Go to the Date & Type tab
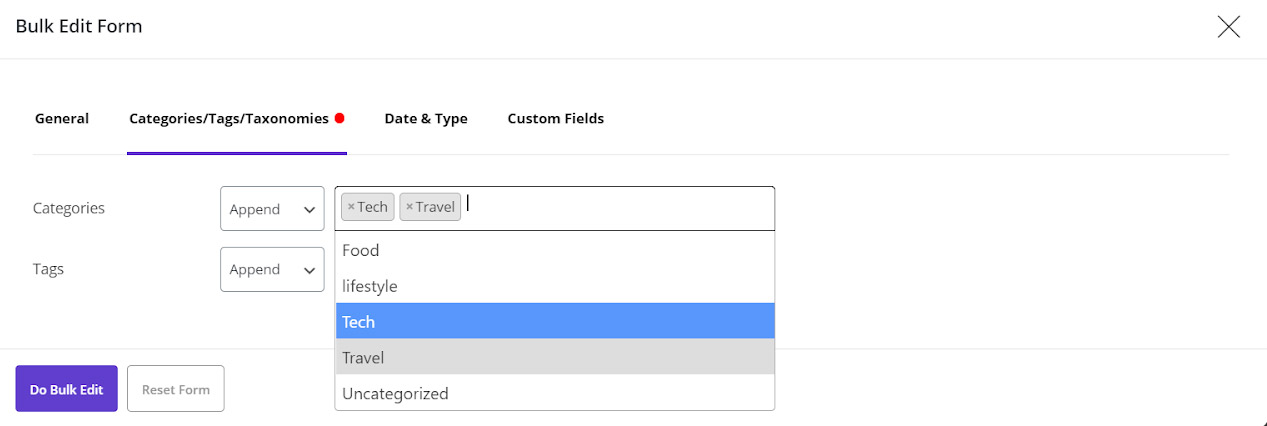The image size is (1267, 426). point(426,118)
